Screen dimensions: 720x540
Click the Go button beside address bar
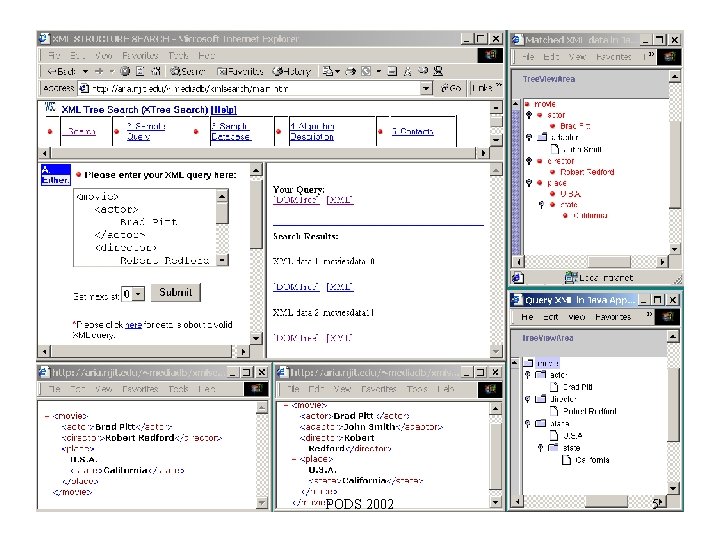pos(451,88)
